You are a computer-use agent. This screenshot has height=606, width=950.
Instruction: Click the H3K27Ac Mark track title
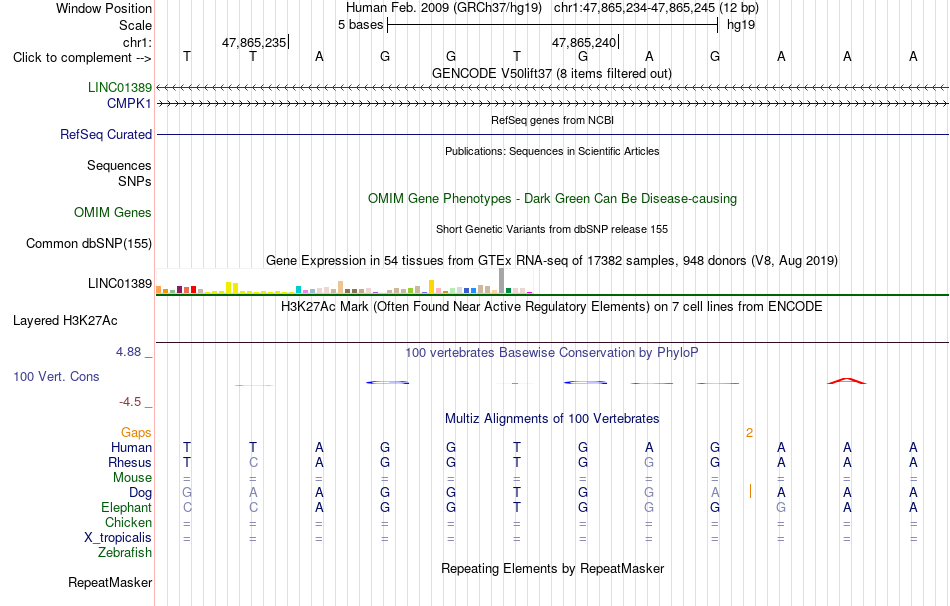click(551, 306)
